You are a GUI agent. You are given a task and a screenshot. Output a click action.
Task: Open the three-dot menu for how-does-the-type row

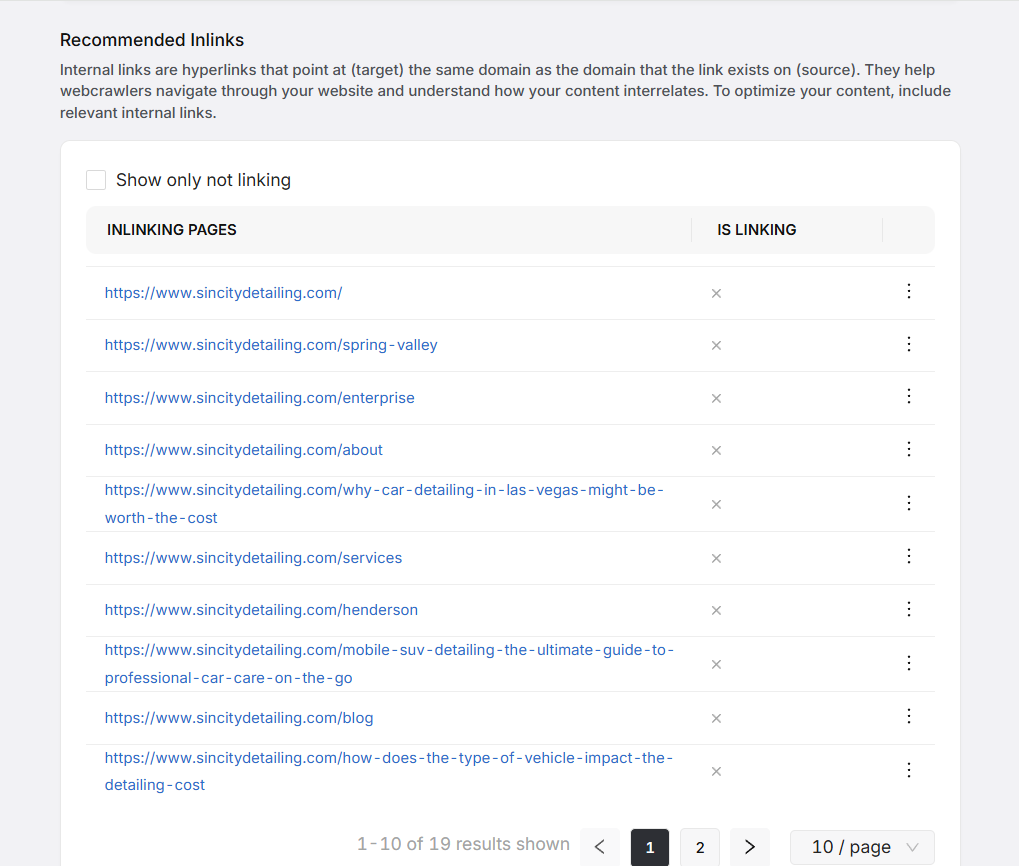click(909, 770)
